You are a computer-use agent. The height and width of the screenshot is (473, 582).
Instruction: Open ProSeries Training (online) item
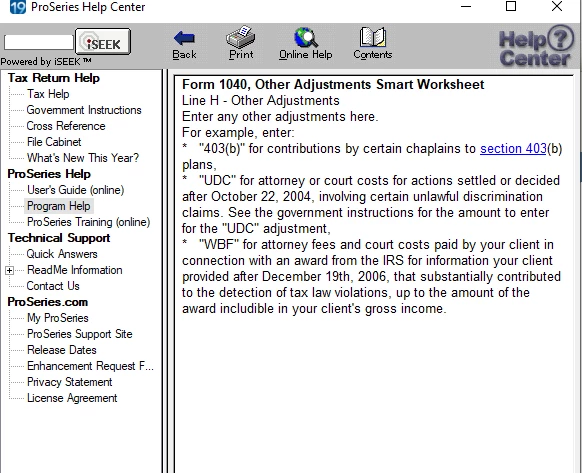tap(88, 222)
